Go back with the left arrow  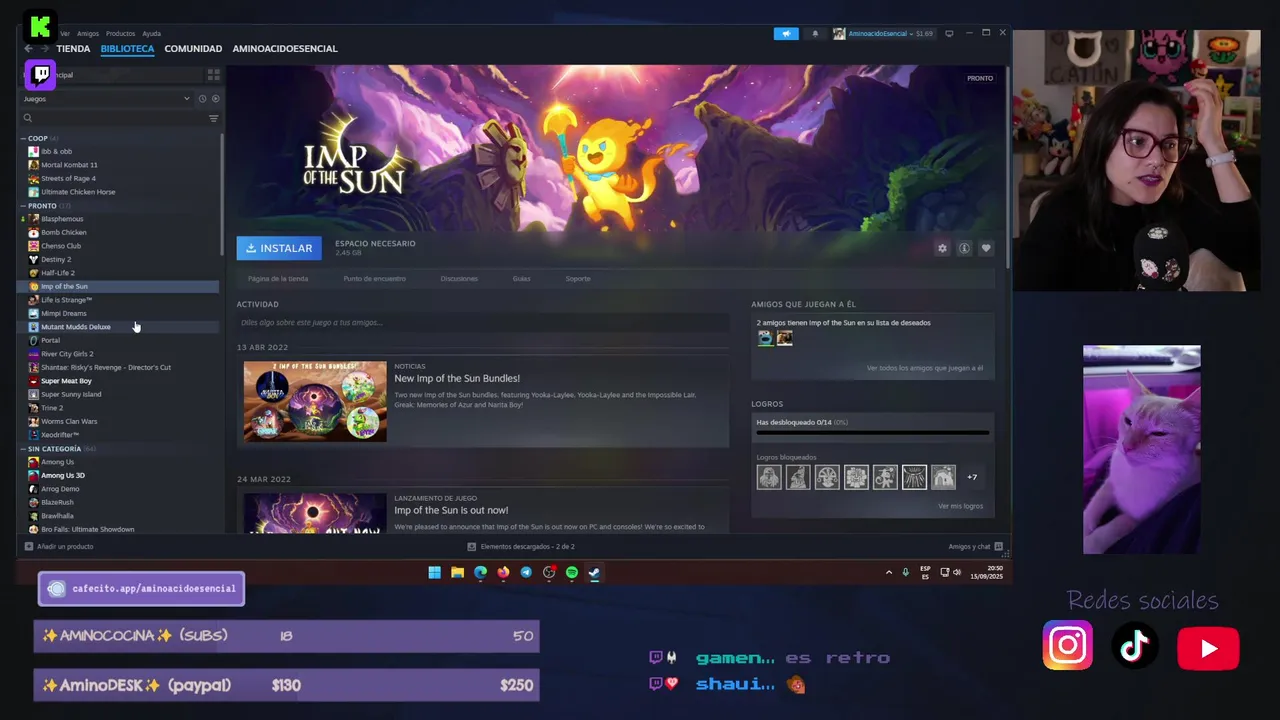point(28,48)
